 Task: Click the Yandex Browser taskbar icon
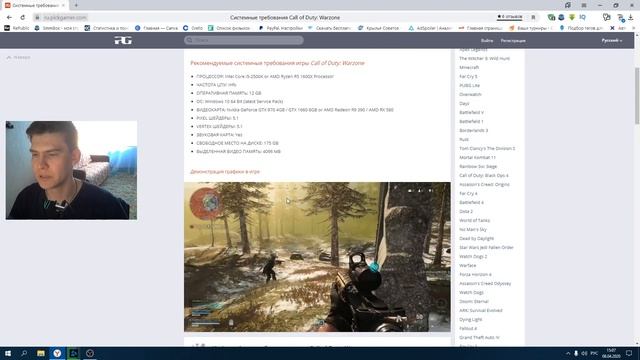point(57,353)
